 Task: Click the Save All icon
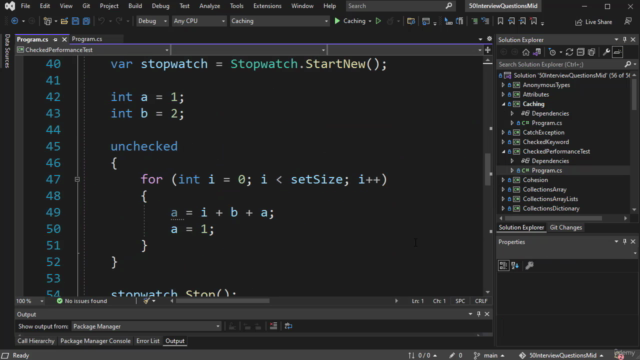[86, 21]
